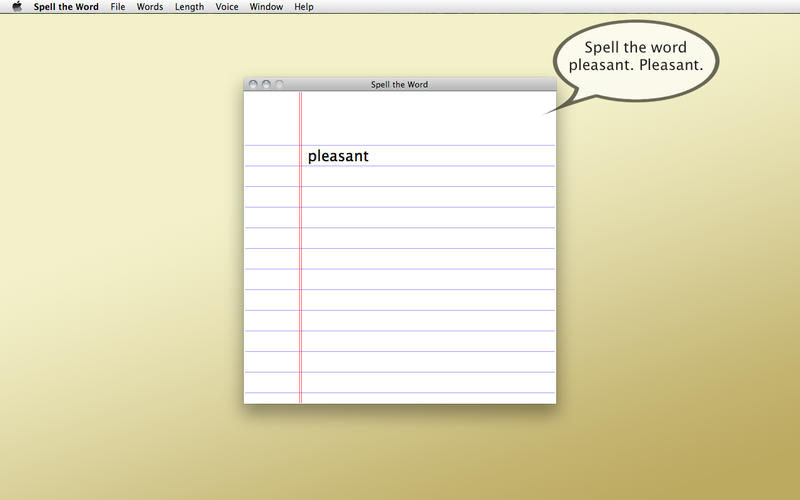Image resolution: width=800 pixels, height=500 pixels.
Task: Open the Help menu
Action: click(x=304, y=7)
